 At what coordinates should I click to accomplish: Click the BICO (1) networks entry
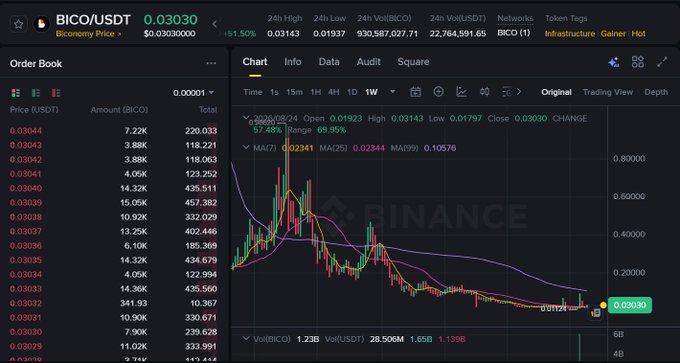point(513,33)
